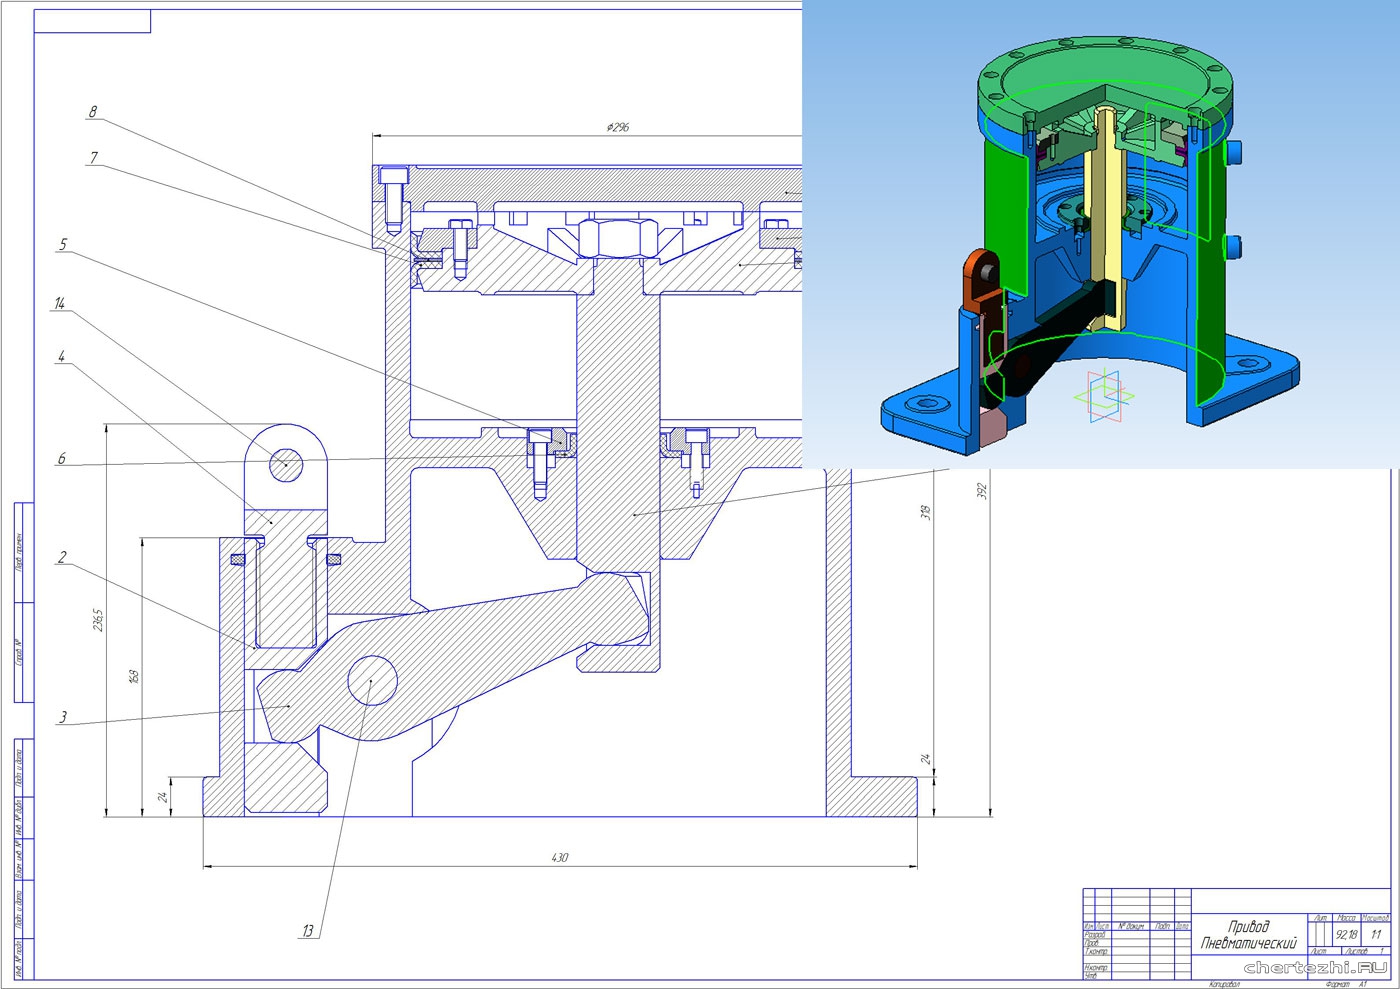Select the 430 base width dimension

pyautogui.click(x=560, y=857)
